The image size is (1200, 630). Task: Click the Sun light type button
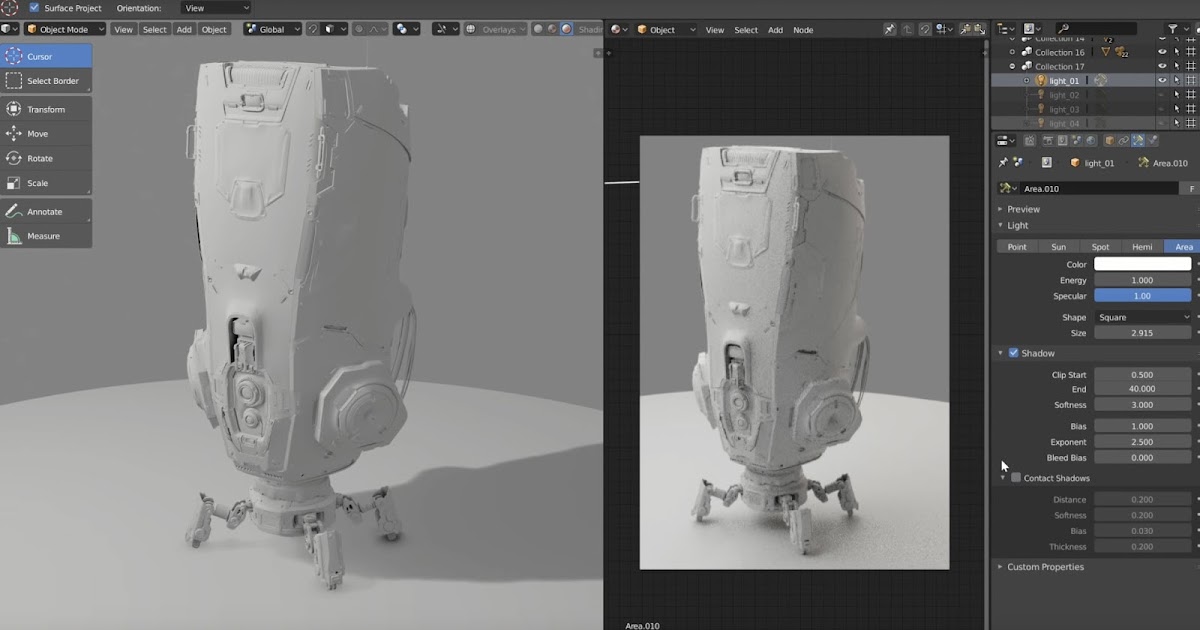pos(1059,246)
